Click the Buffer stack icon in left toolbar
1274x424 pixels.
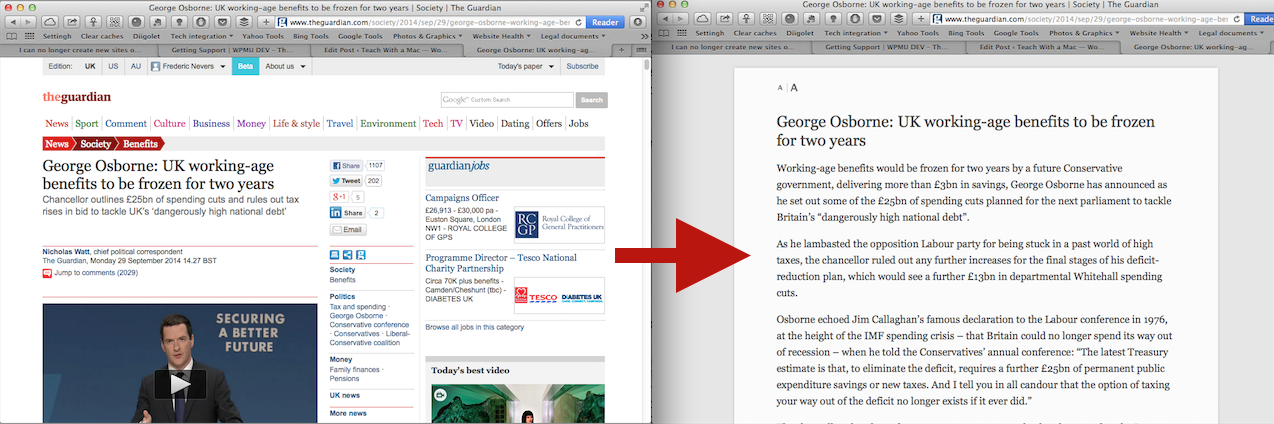point(244,21)
